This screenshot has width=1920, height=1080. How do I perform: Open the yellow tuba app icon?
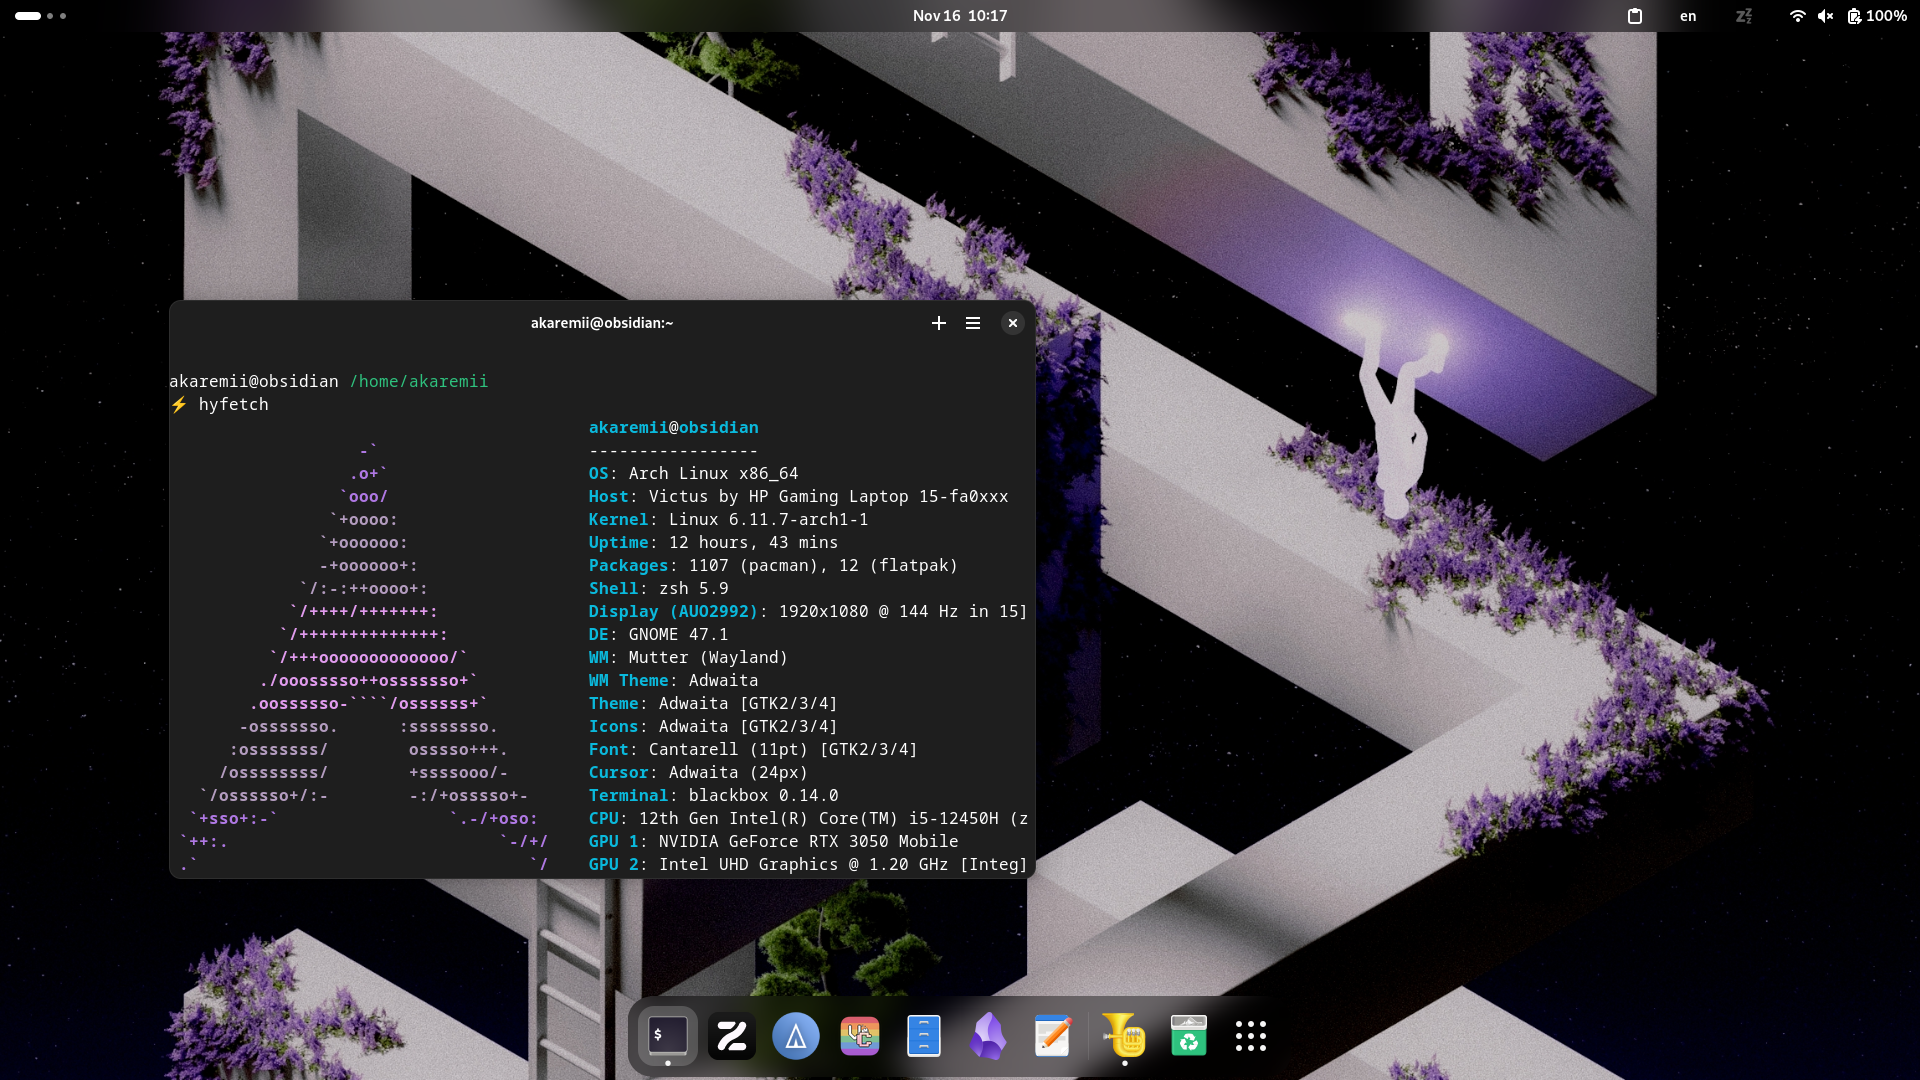point(1124,1036)
